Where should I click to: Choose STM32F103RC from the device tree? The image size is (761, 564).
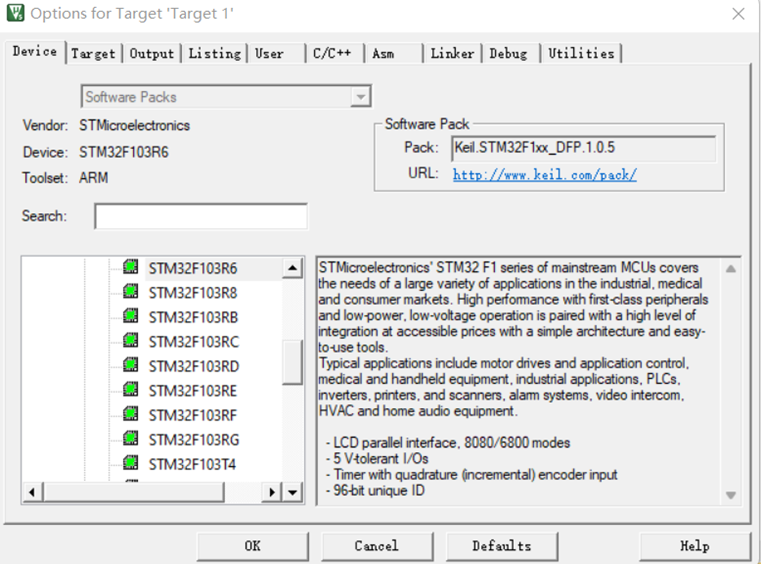(x=194, y=342)
